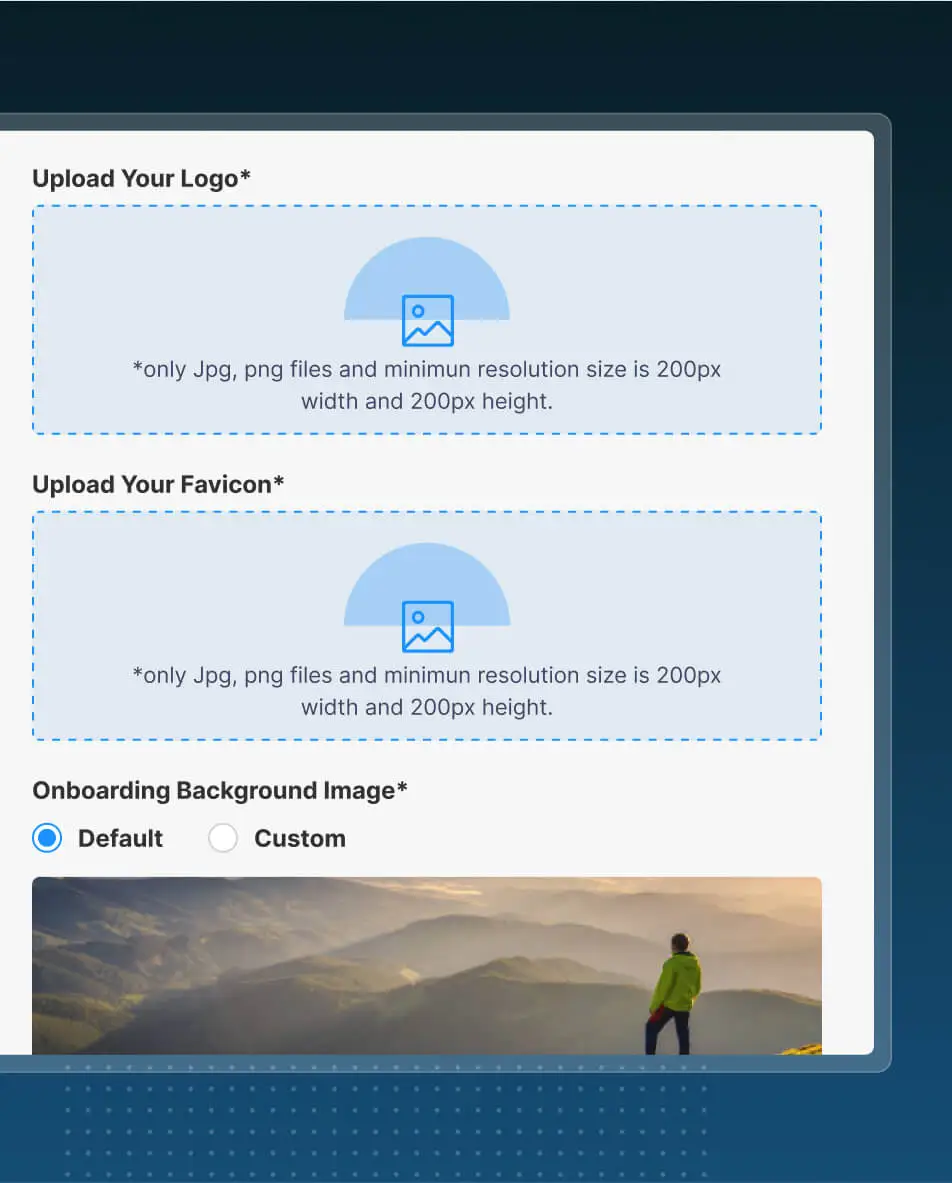The image size is (952, 1183).
Task: Click the Custom option label
Action: click(300, 838)
